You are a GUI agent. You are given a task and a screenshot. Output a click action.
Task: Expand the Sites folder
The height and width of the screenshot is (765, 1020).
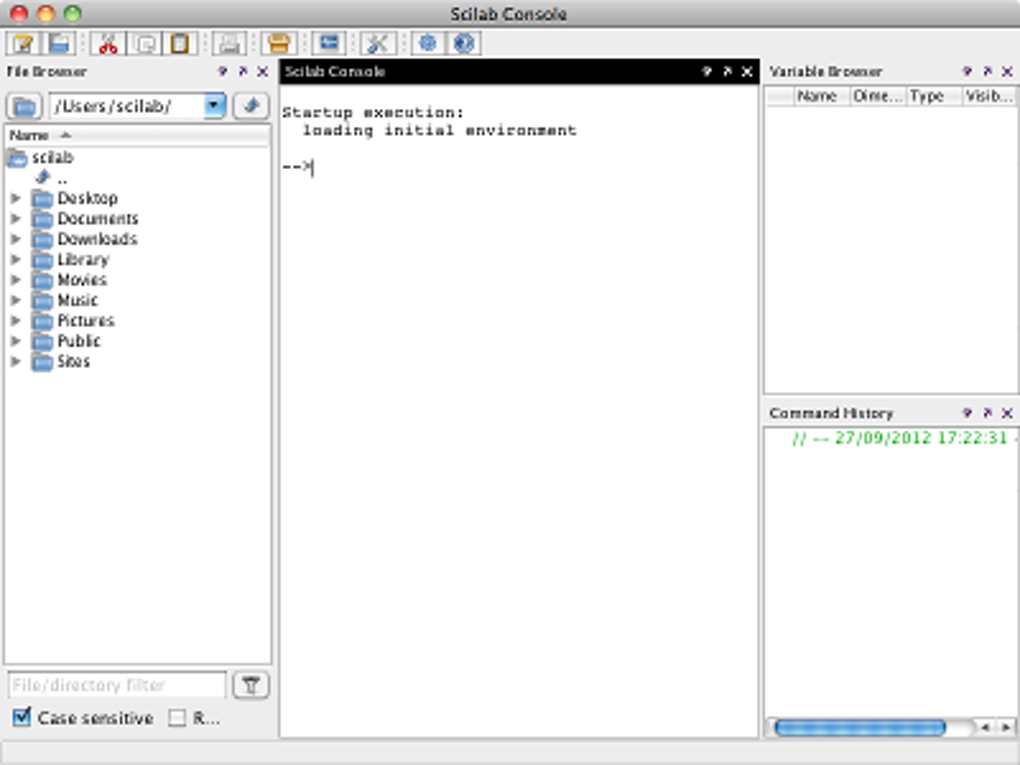16,362
